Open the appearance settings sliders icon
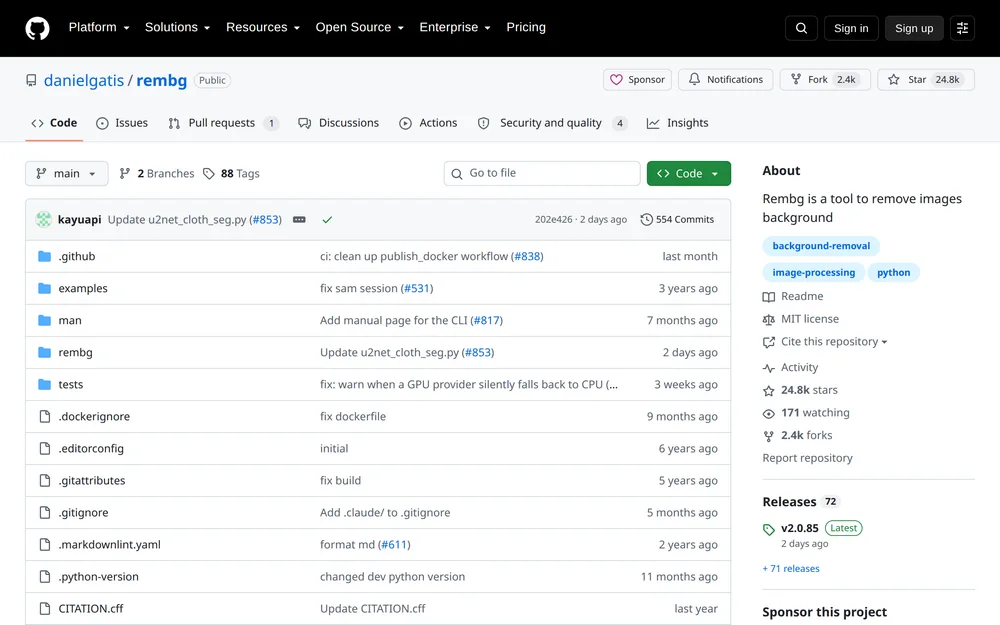The width and height of the screenshot is (1000, 625). (962, 28)
